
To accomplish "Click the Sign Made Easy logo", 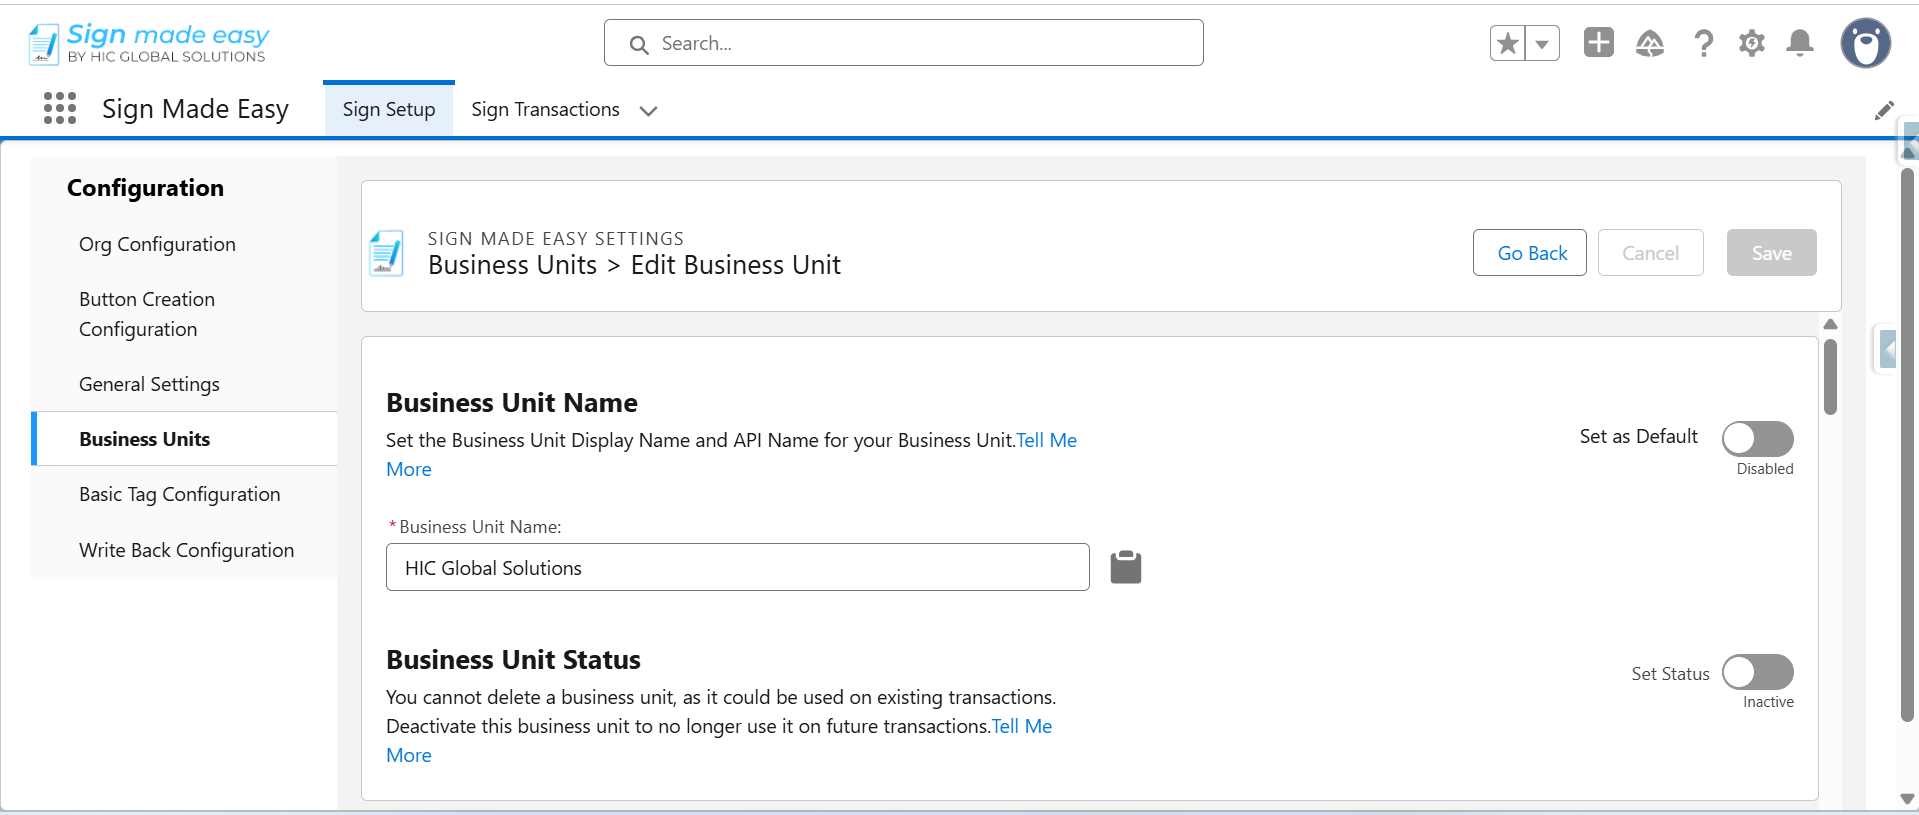I will (x=149, y=44).
